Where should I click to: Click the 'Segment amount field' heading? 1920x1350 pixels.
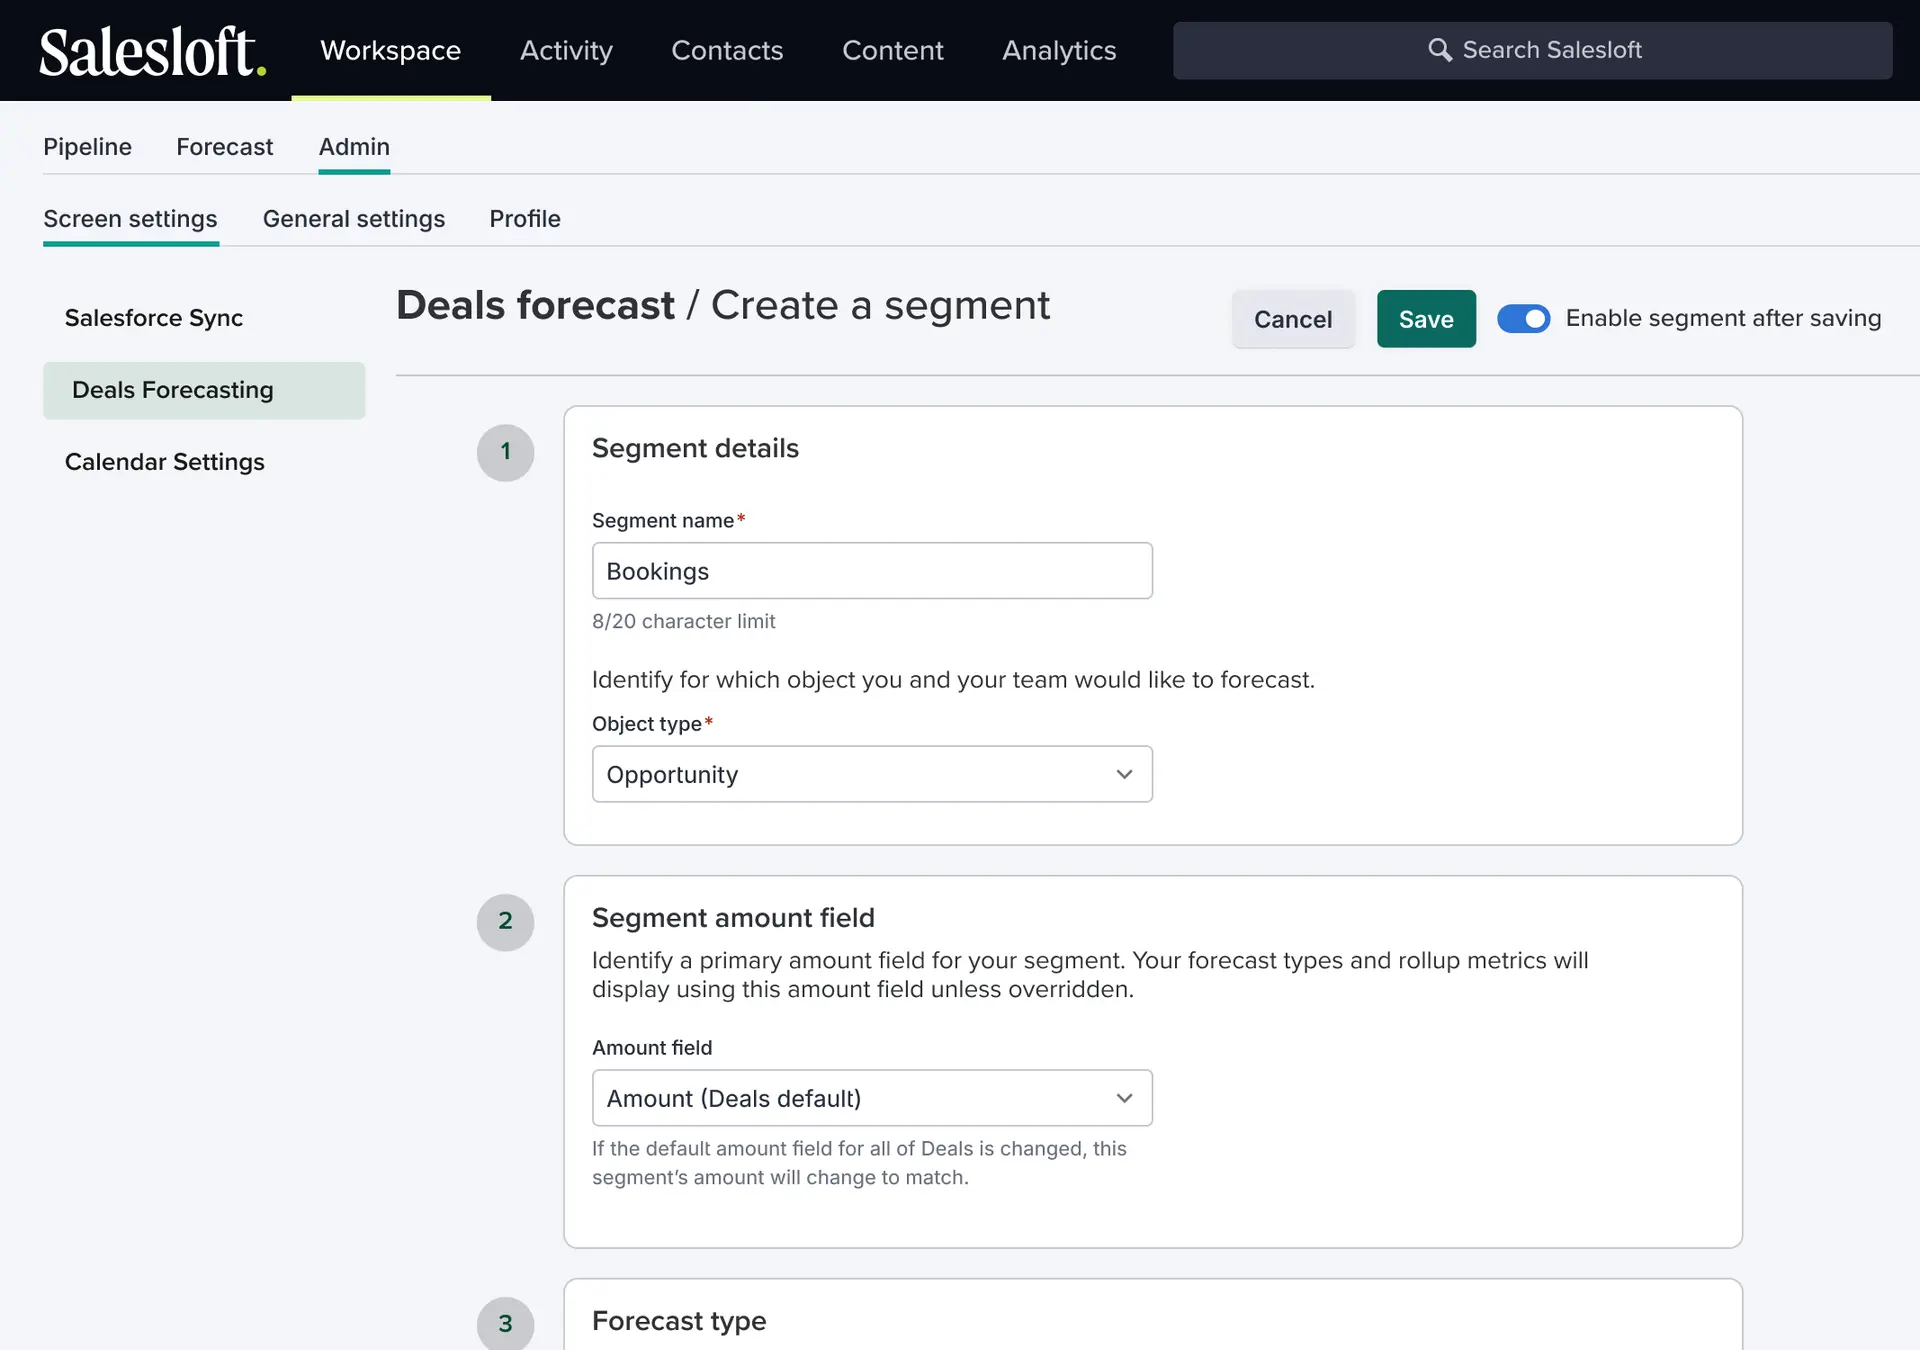pos(733,918)
